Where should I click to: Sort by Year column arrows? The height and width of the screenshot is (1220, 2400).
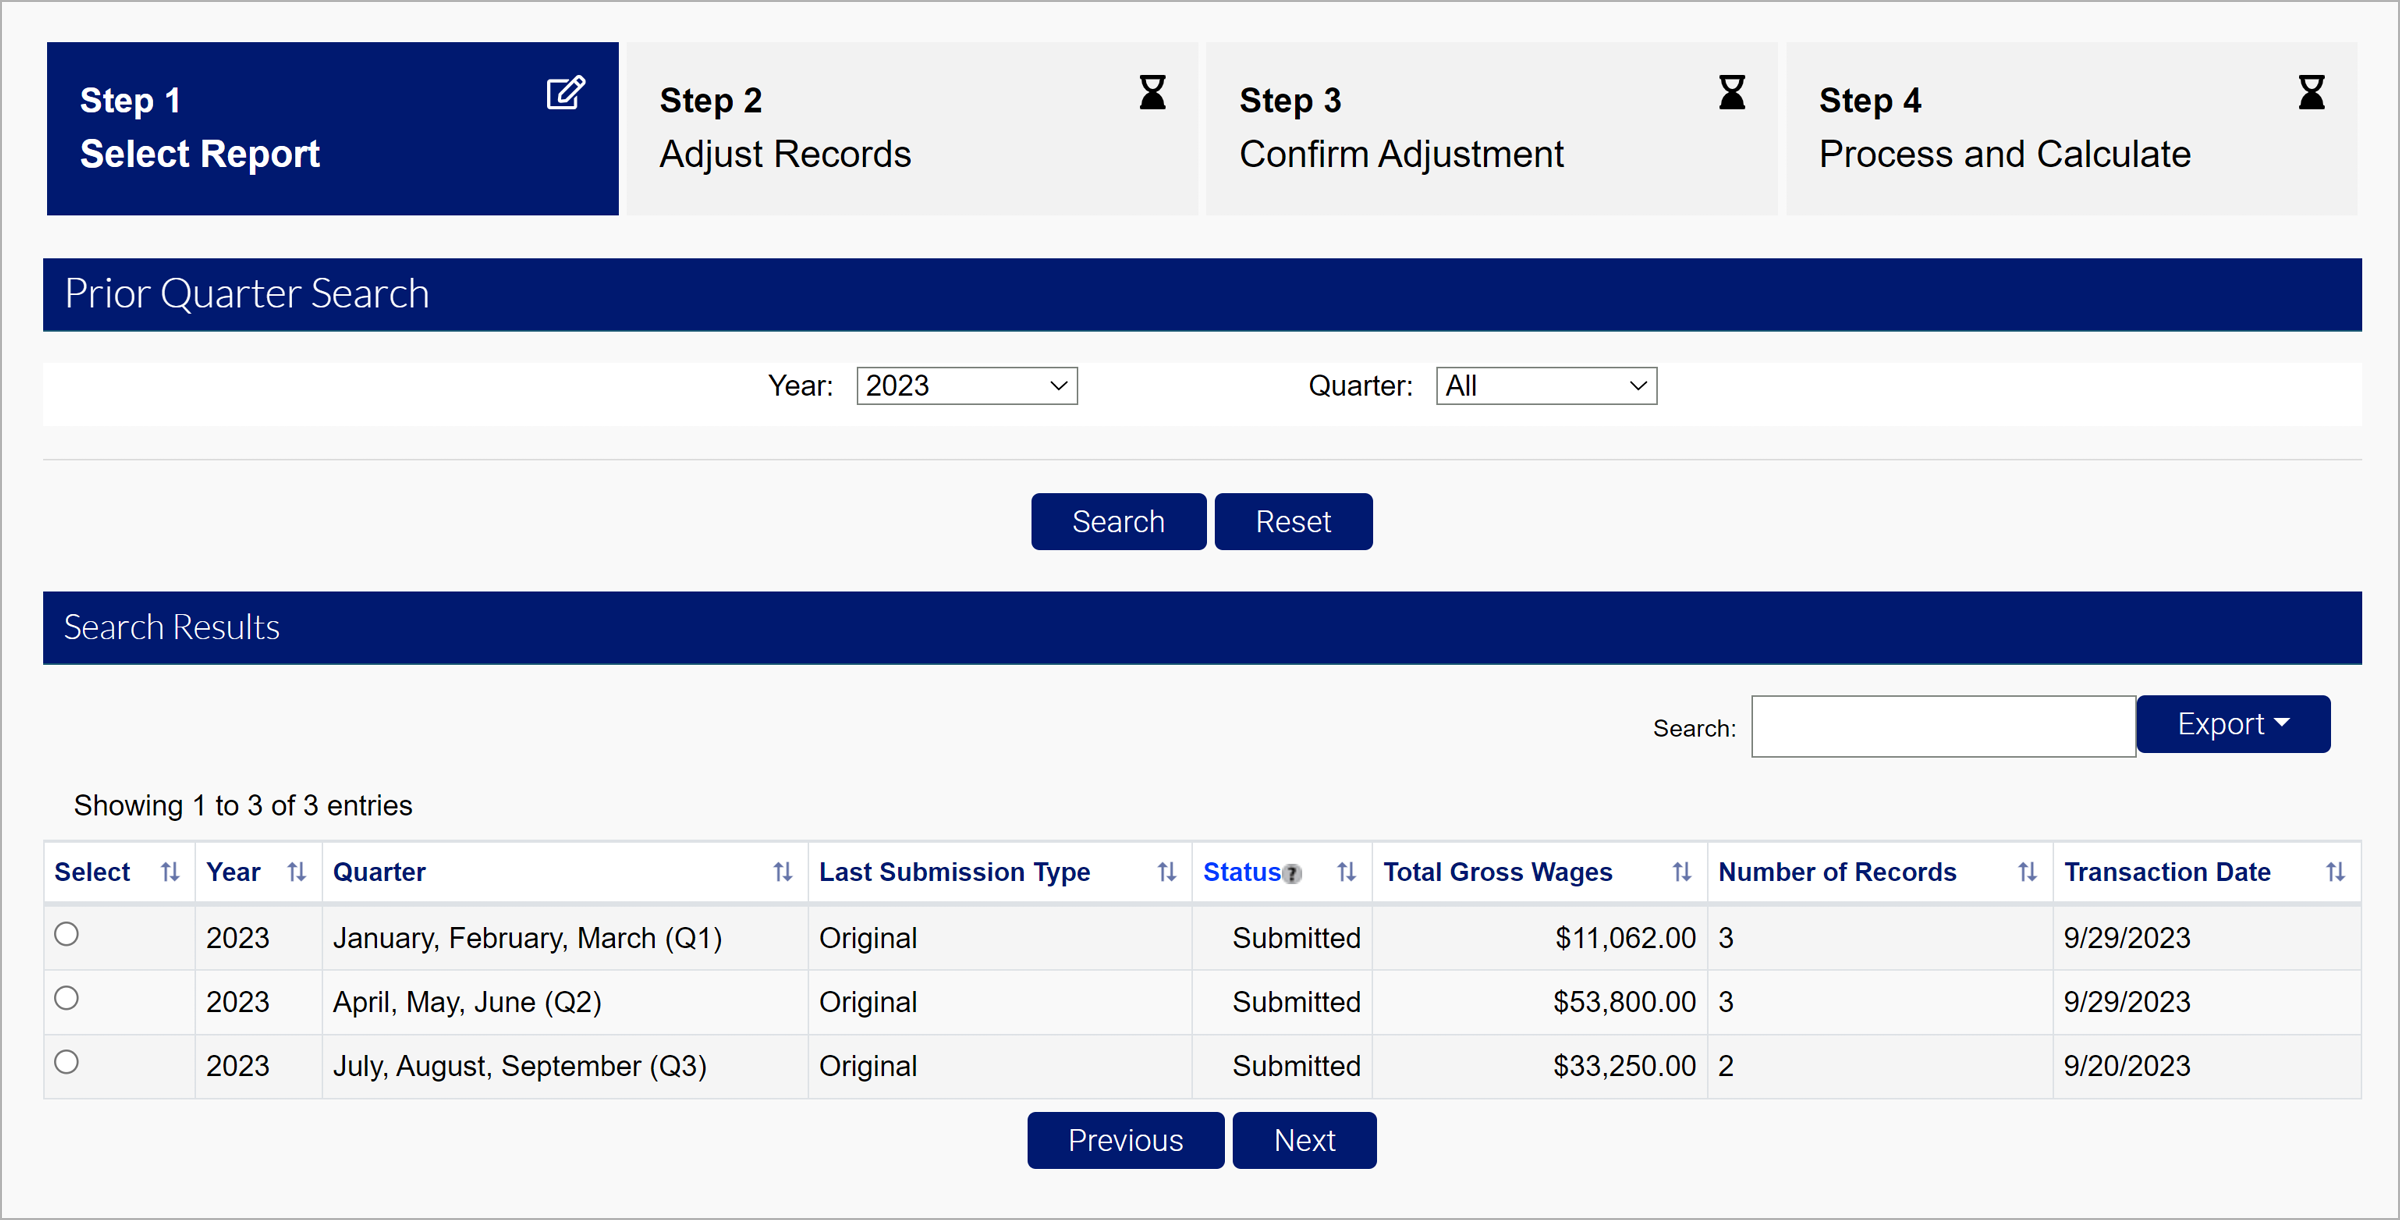296,872
